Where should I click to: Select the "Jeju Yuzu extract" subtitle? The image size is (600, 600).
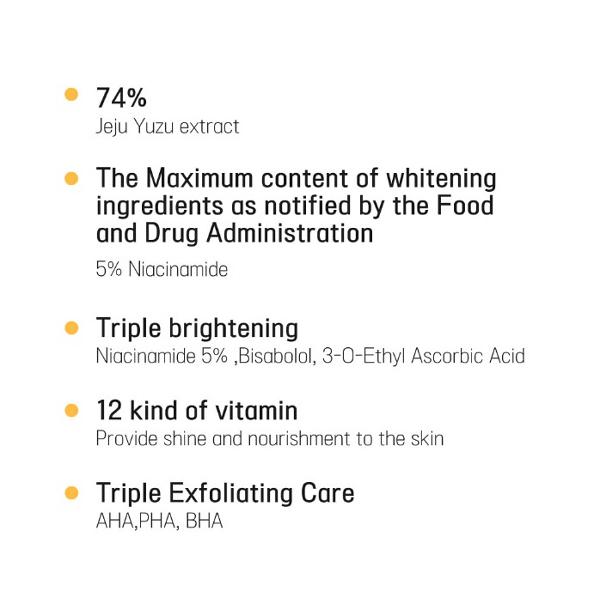[x=167, y=127]
